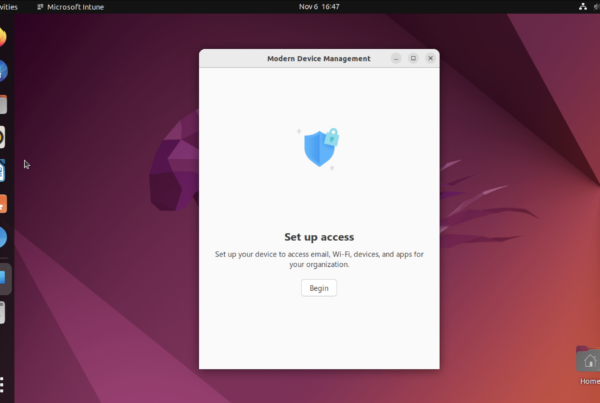Open Ubuntu Software from the dock
The width and height of the screenshot is (600, 403).
tap(3, 204)
